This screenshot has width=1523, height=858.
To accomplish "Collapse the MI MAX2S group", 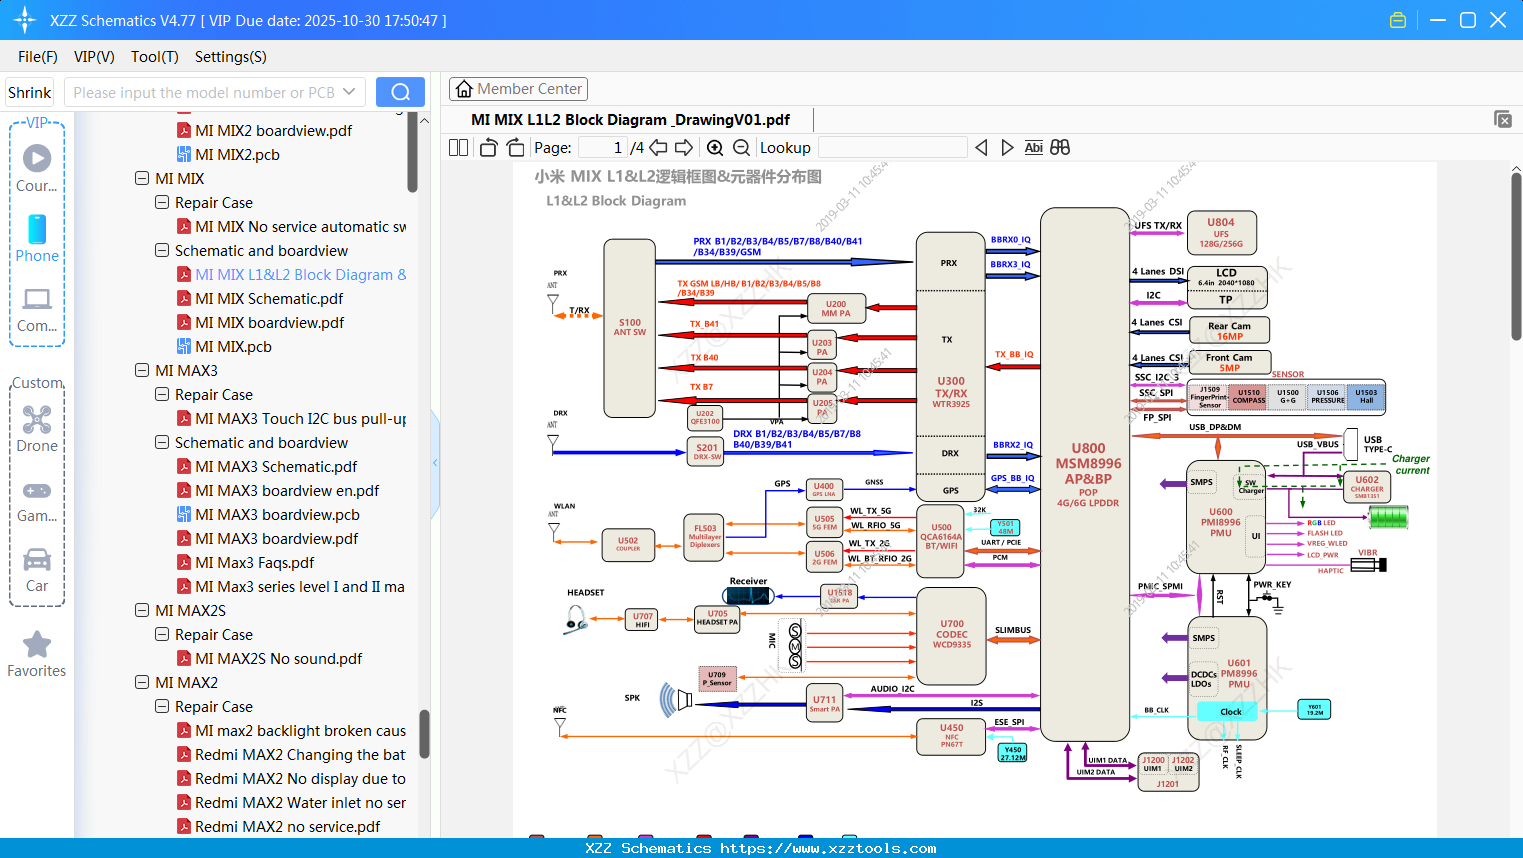I will pyautogui.click(x=142, y=610).
